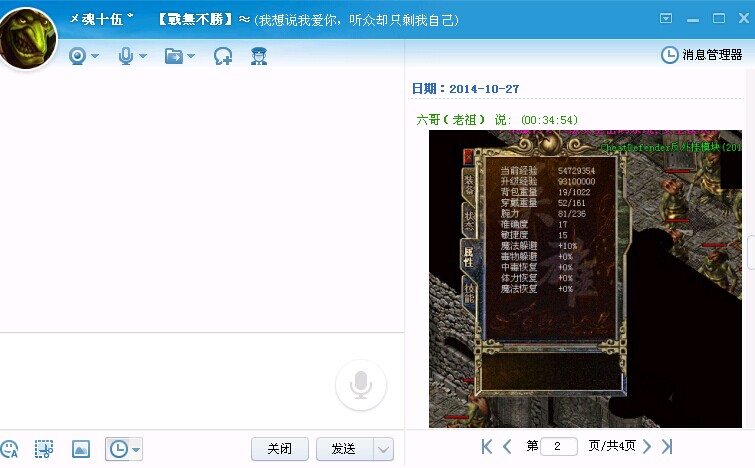Click the page number input field

pyautogui.click(x=559, y=446)
